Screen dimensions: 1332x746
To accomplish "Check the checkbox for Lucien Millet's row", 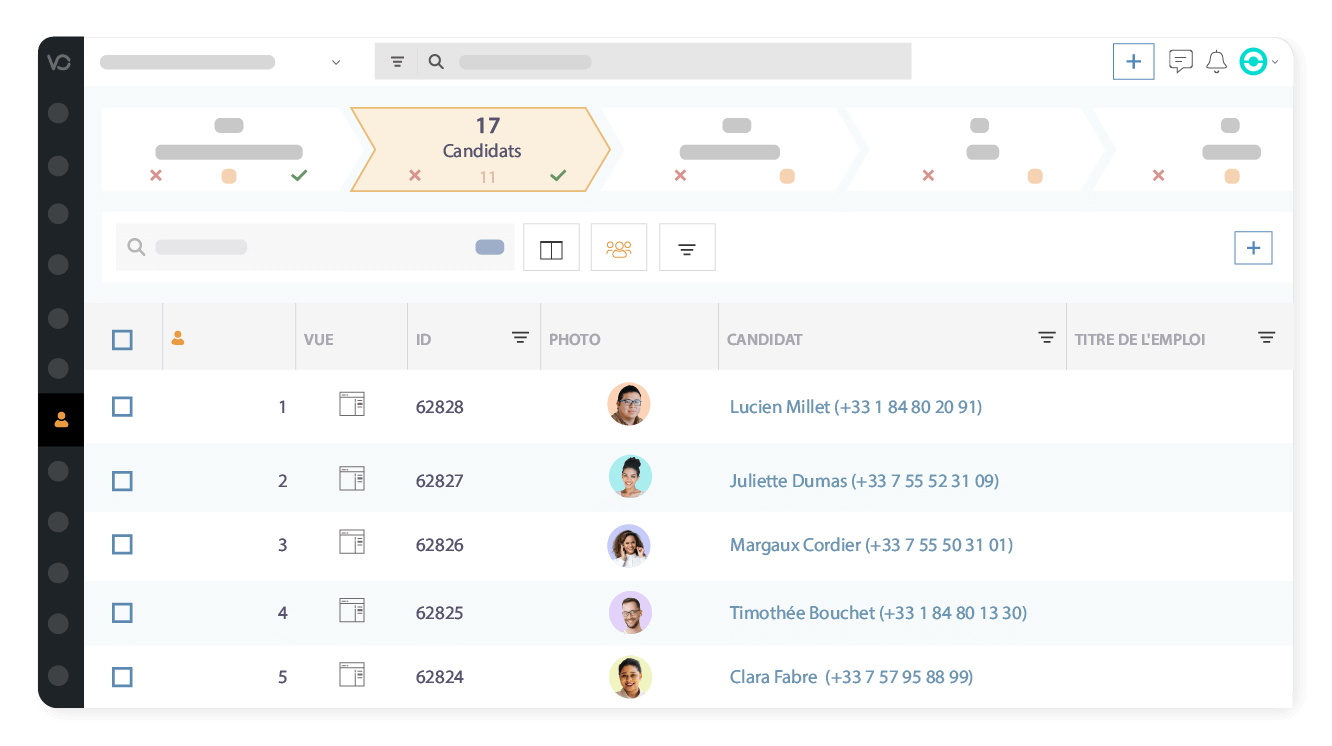I will 122,407.
